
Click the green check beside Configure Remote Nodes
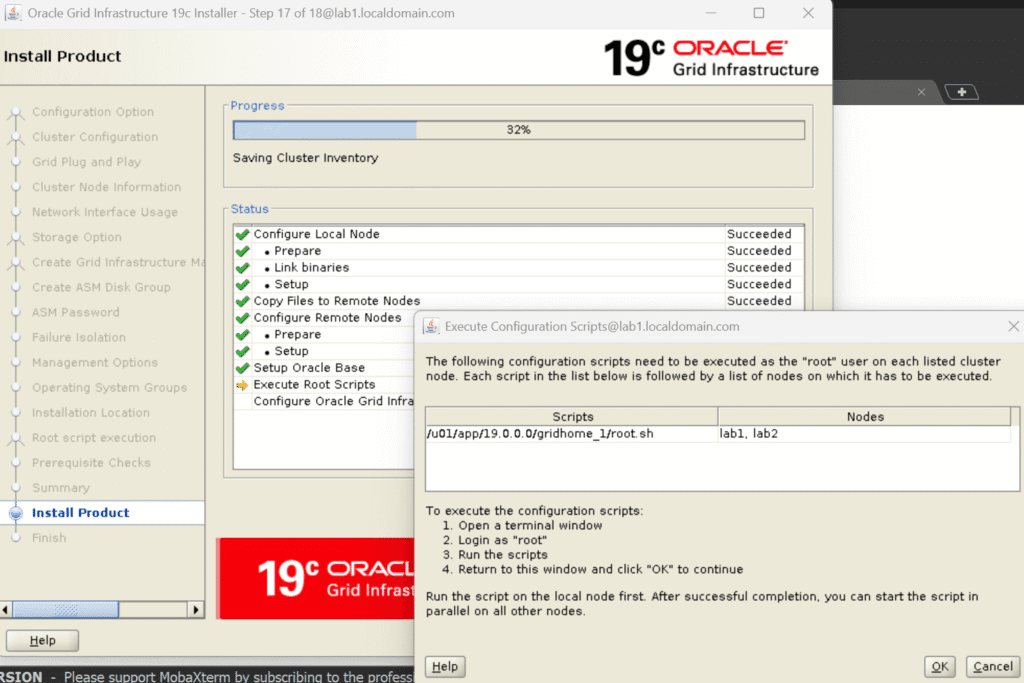coord(242,318)
